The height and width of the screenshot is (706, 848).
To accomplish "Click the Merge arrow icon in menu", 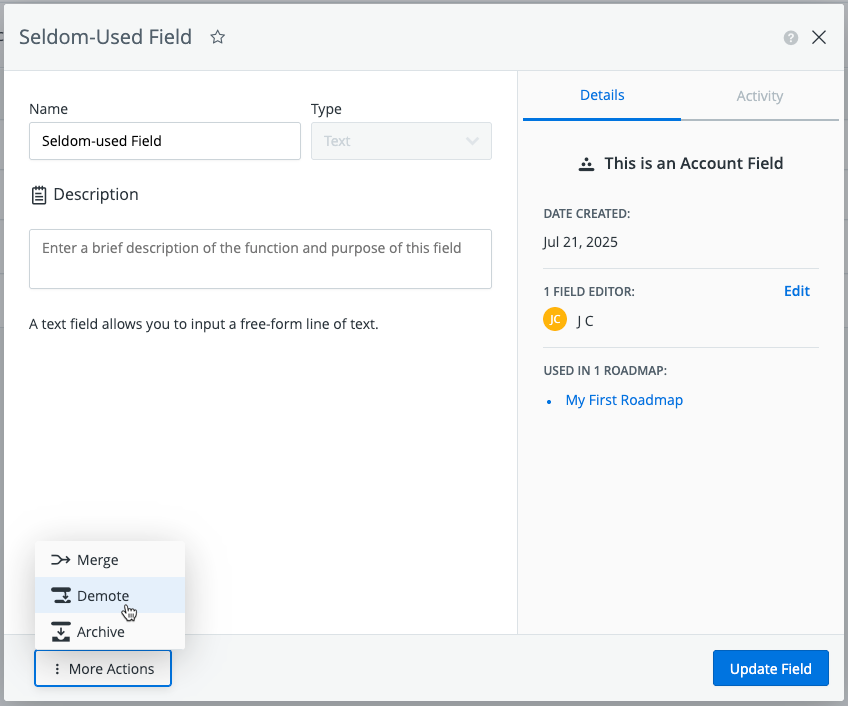I will tap(60, 560).
